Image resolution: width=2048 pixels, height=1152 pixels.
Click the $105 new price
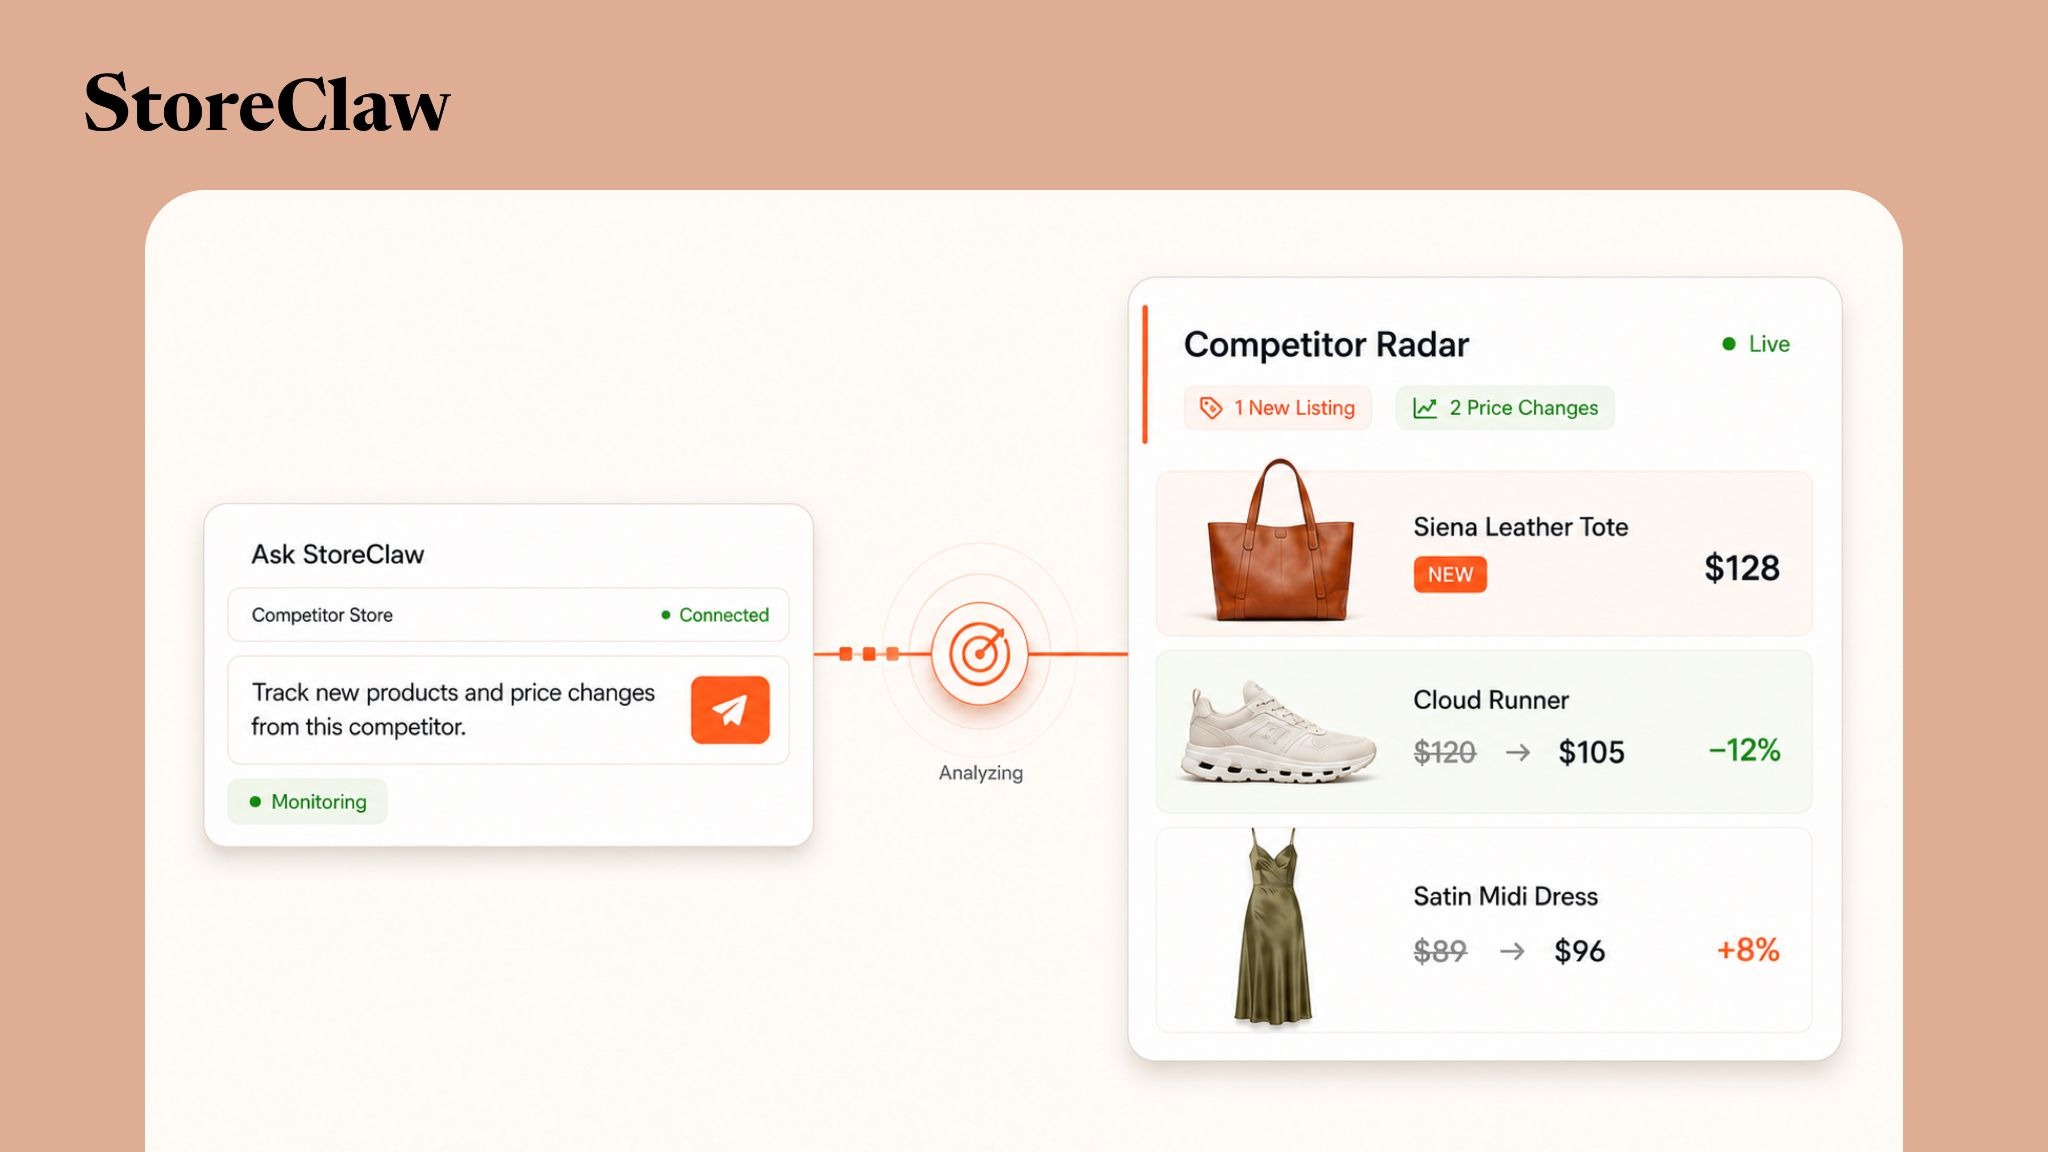(1591, 752)
